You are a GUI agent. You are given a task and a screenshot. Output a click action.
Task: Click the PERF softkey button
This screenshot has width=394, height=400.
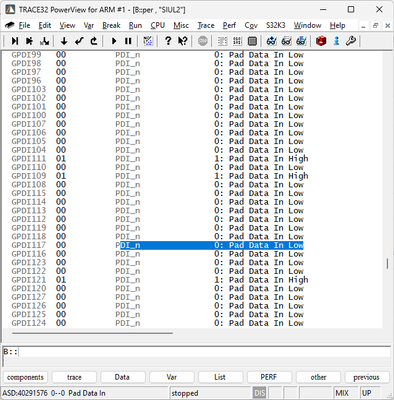pos(269,377)
